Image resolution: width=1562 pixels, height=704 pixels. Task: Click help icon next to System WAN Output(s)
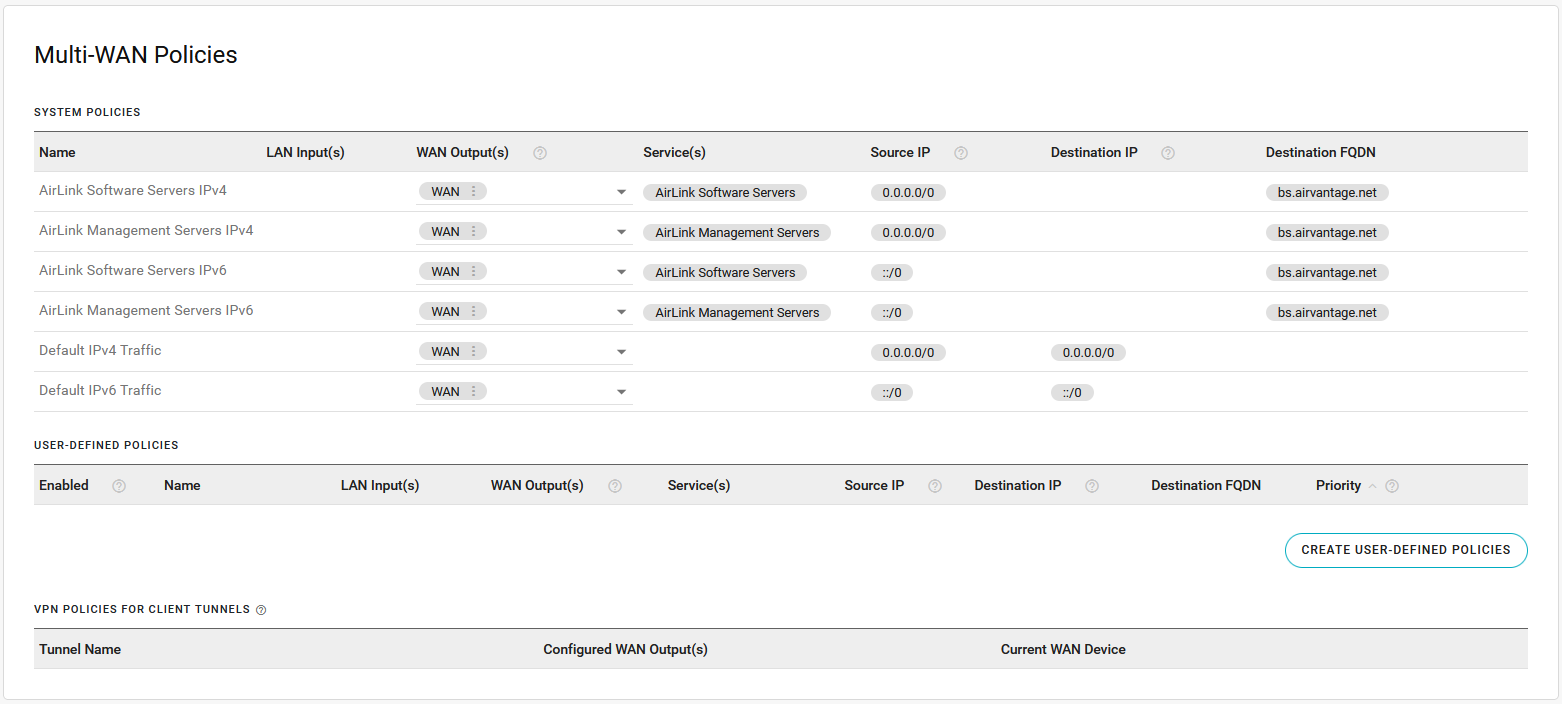tap(540, 153)
